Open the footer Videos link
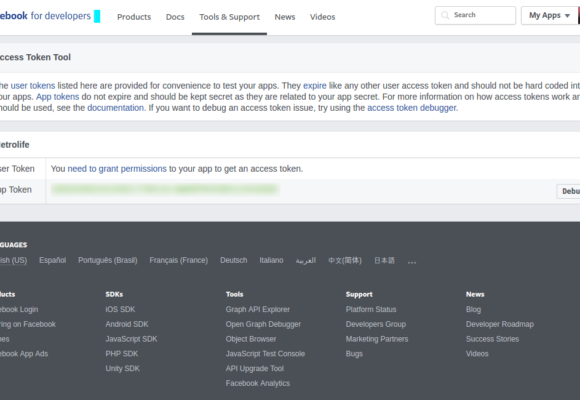580x400 pixels. coord(477,354)
